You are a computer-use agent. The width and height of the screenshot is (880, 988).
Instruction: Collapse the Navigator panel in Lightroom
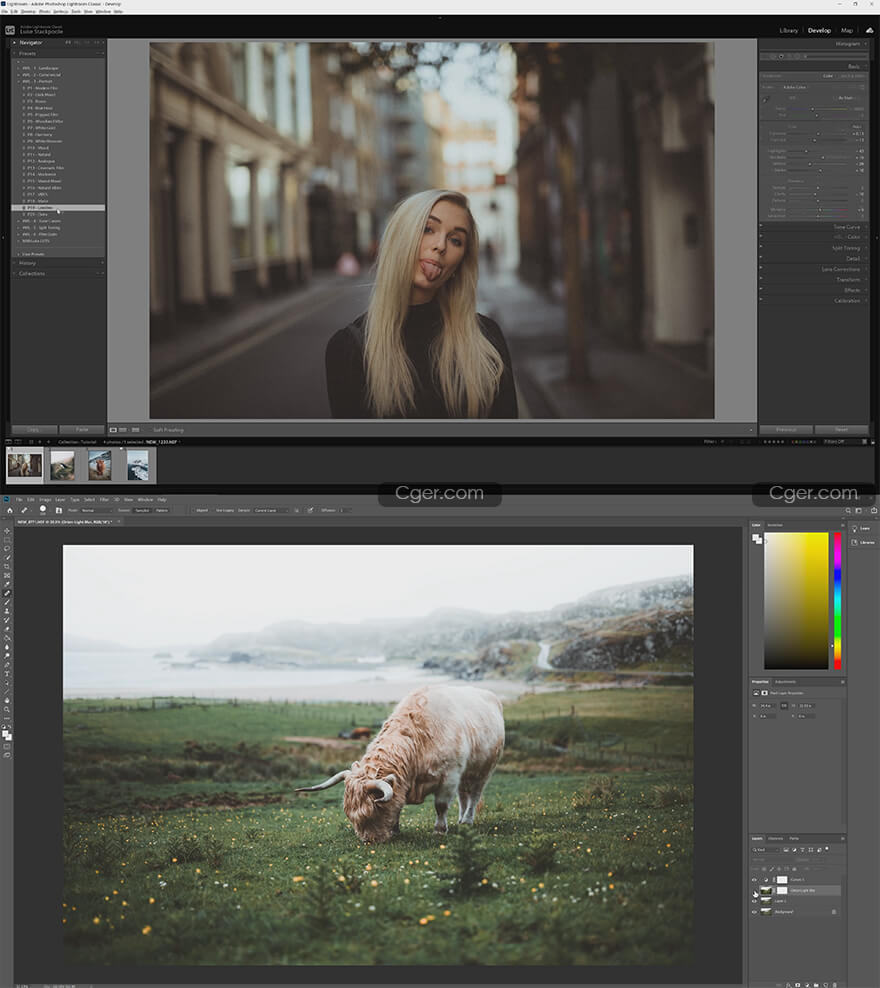14,43
